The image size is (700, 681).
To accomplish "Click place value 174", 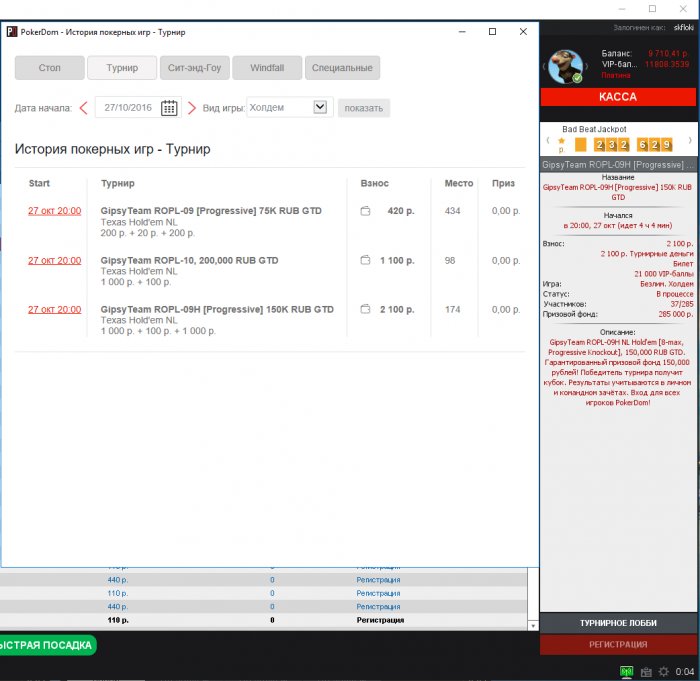I will 452,309.
